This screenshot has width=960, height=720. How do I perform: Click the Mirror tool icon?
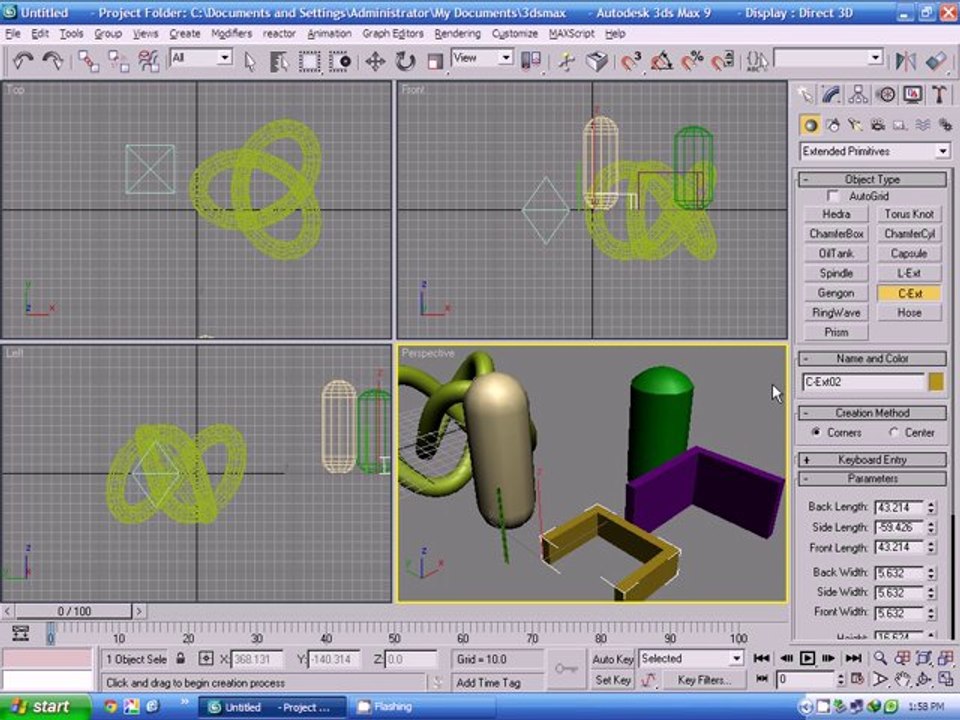[905, 61]
